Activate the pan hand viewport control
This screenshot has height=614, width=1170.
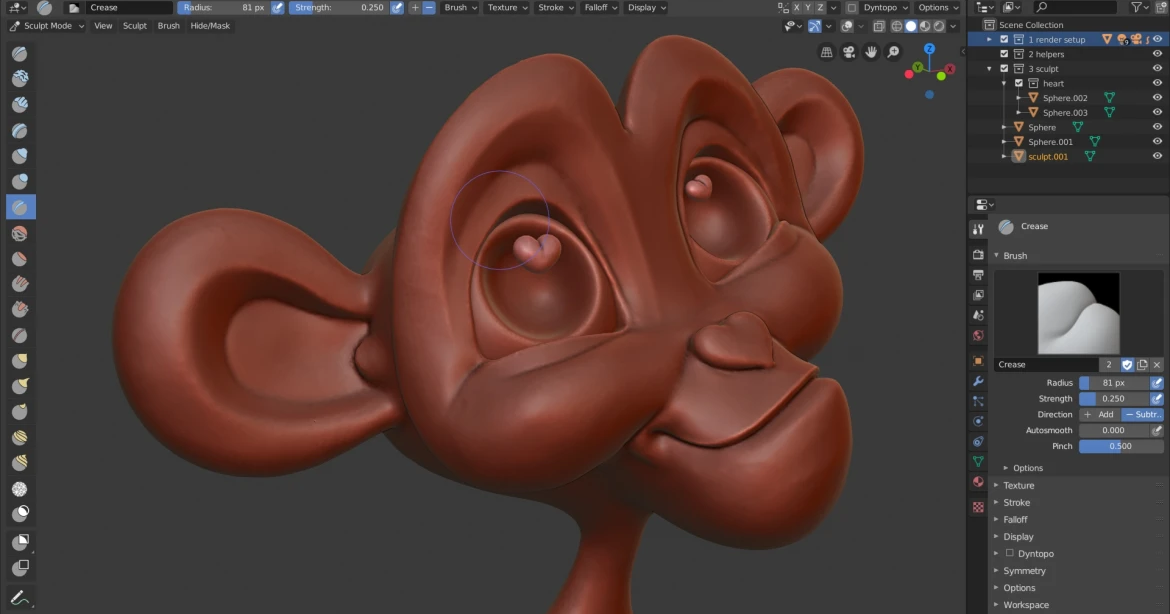point(871,51)
